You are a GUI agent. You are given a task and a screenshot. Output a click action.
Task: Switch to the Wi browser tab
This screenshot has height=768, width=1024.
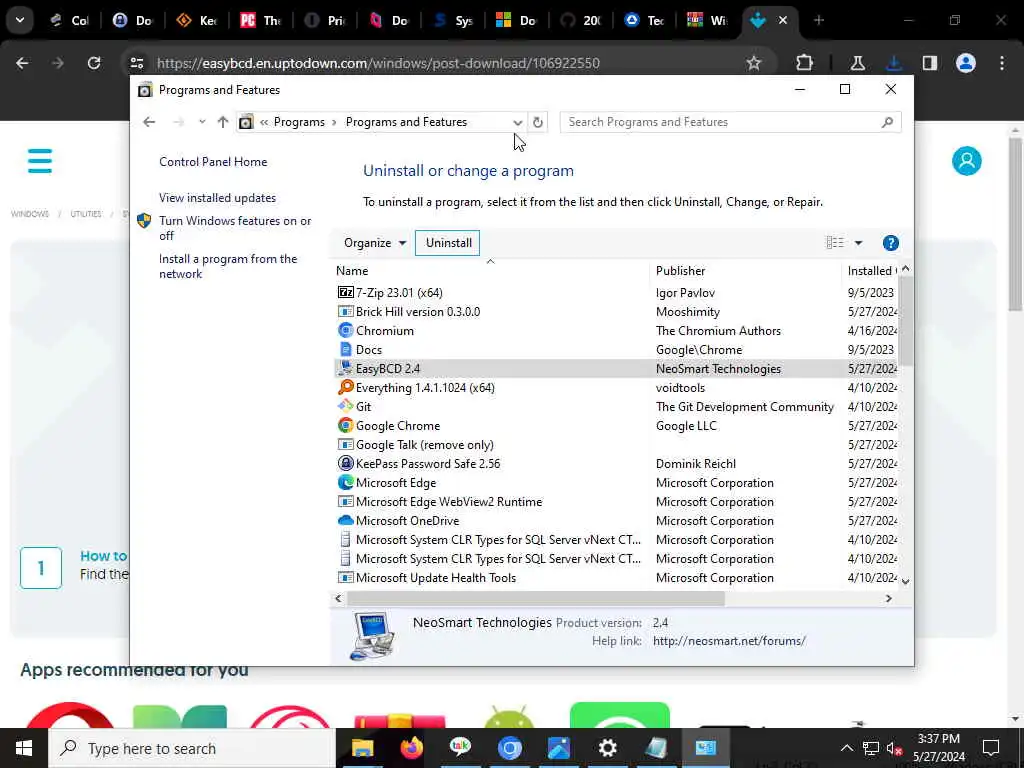(709, 20)
